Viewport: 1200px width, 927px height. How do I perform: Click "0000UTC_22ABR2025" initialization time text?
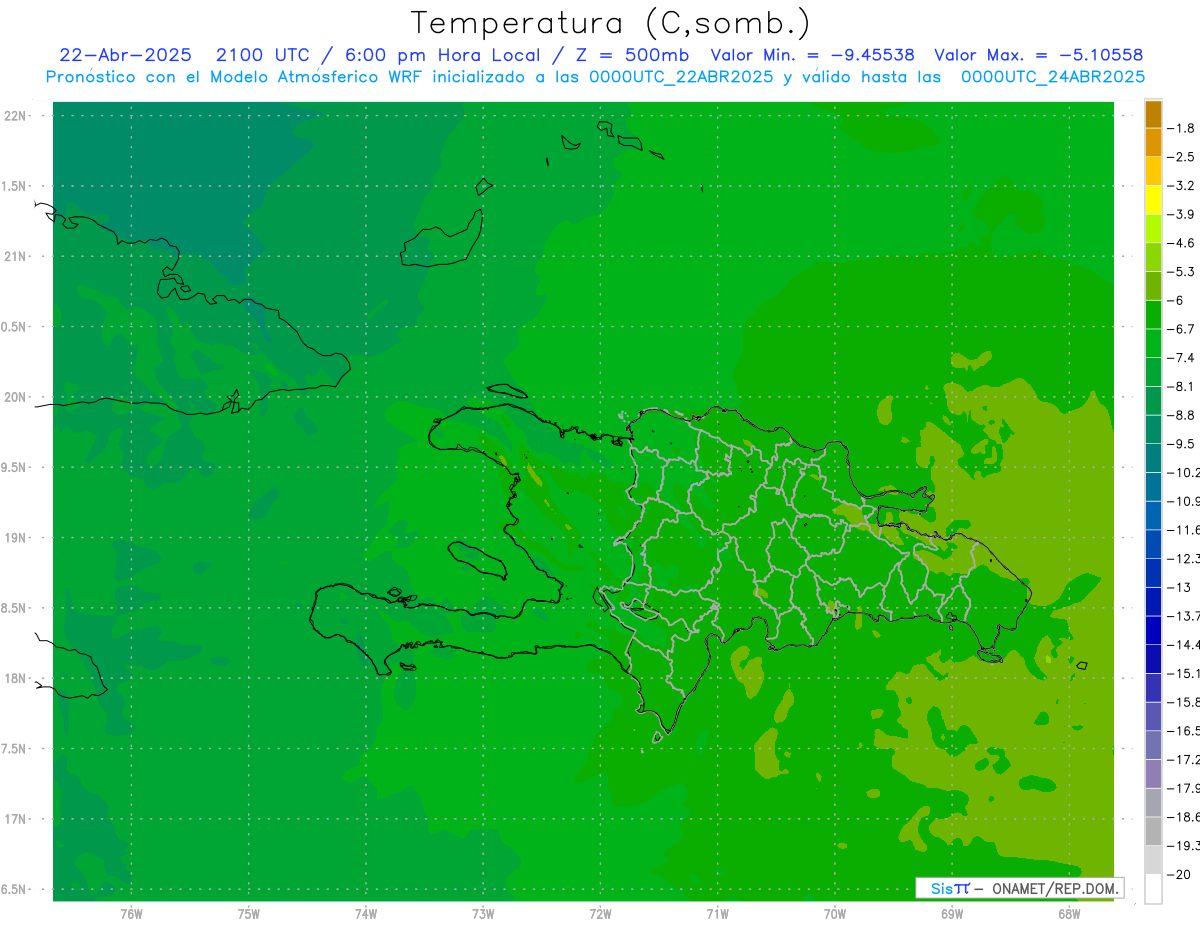[x=682, y=76]
